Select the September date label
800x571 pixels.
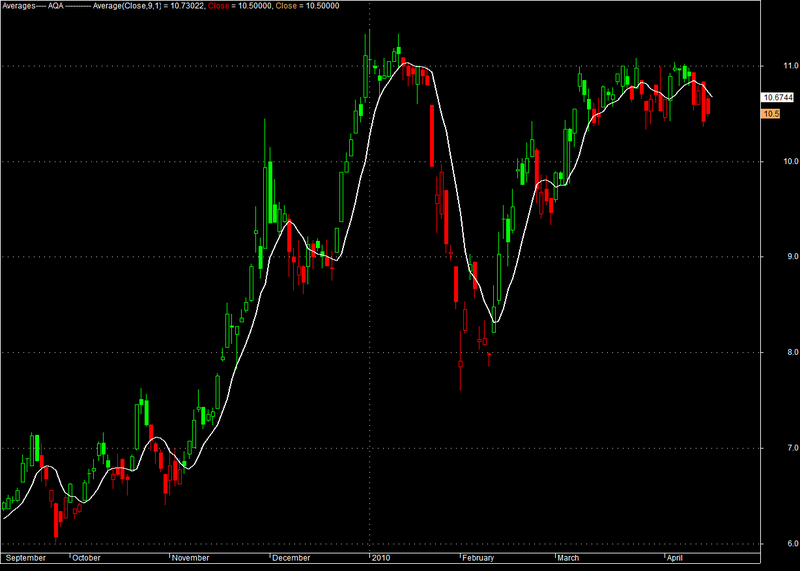26,558
